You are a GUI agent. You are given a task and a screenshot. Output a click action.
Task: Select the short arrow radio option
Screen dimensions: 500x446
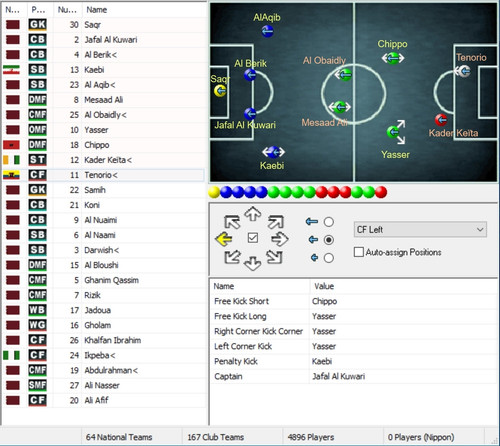(x=328, y=258)
